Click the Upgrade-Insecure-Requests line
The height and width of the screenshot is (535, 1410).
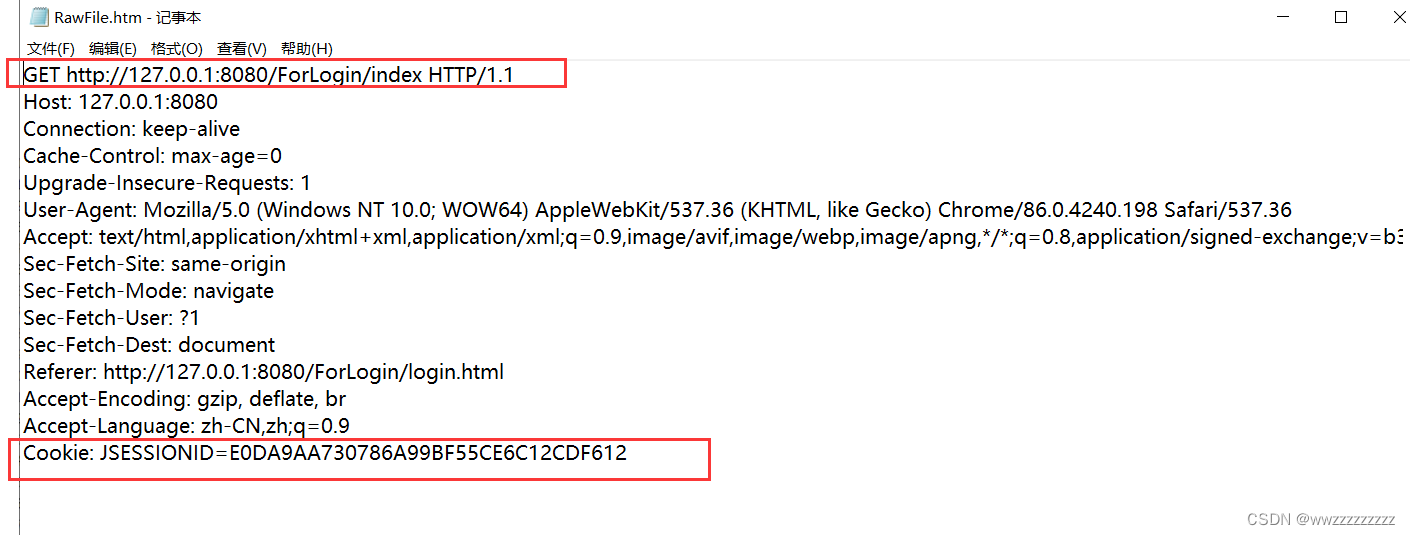click(x=167, y=183)
